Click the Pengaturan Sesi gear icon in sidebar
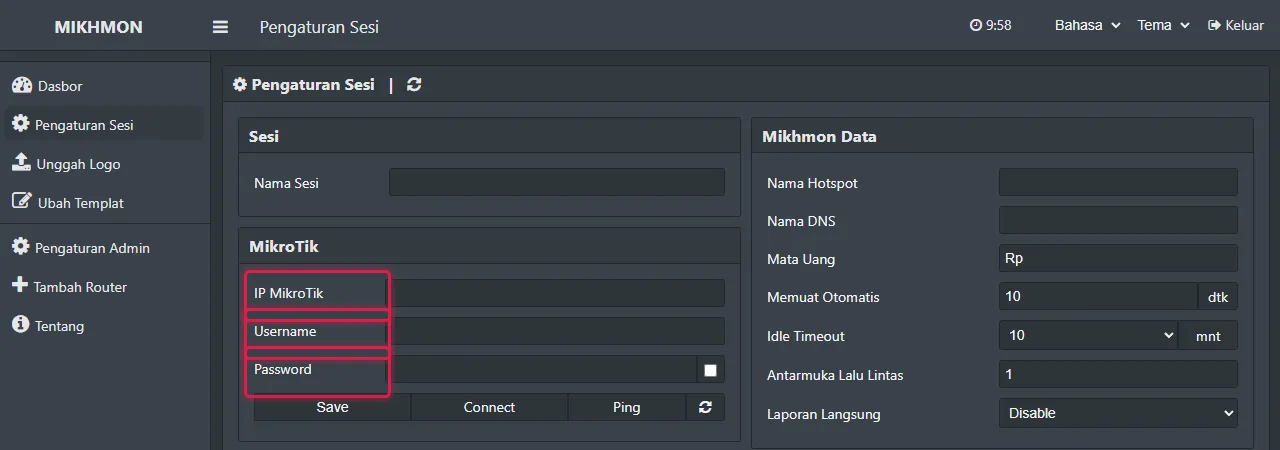 click(20, 124)
